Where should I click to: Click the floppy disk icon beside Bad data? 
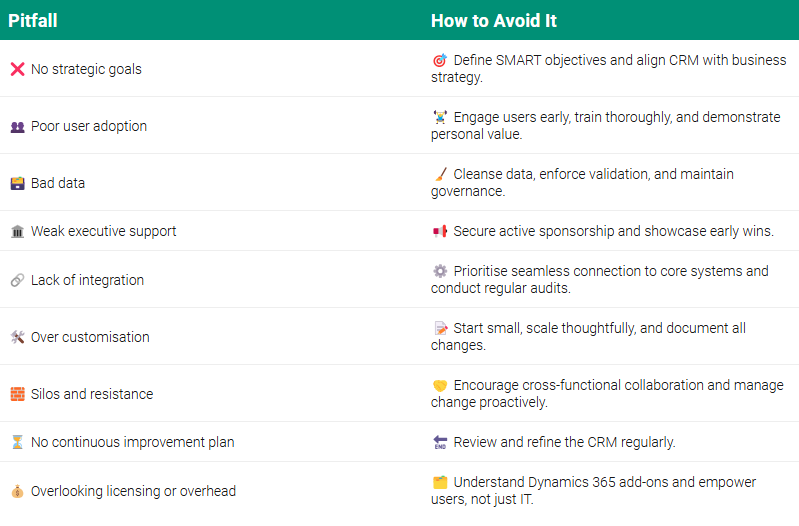[17, 184]
